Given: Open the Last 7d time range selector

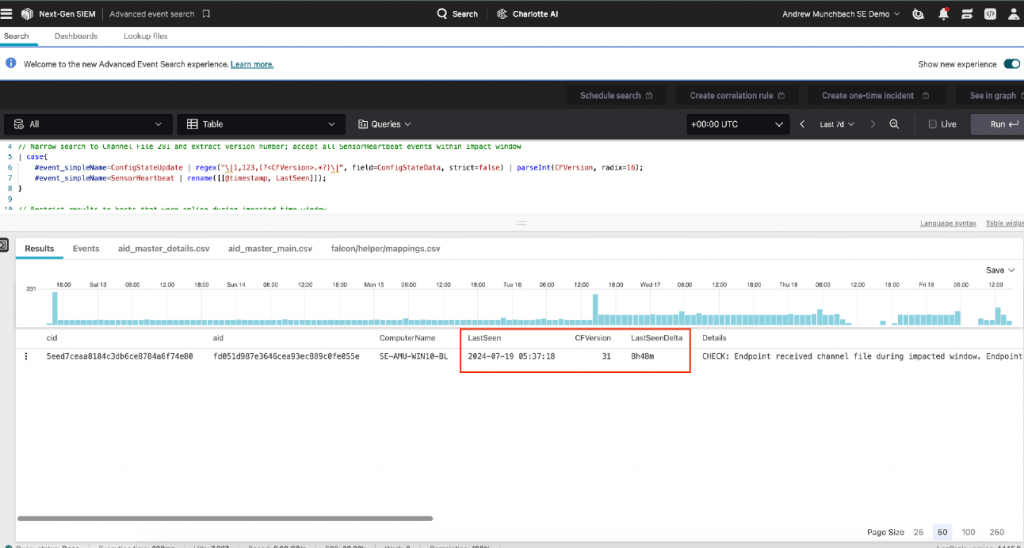Looking at the screenshot, I should [833, 124].
